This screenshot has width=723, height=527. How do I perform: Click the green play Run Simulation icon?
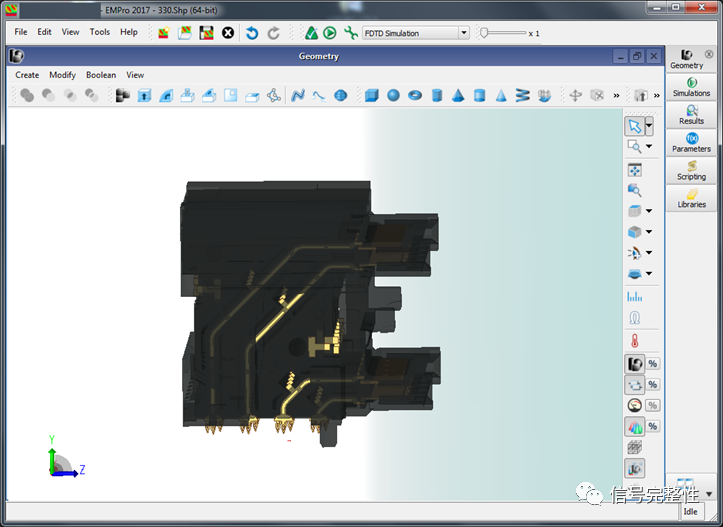click(x=330, y=33)
